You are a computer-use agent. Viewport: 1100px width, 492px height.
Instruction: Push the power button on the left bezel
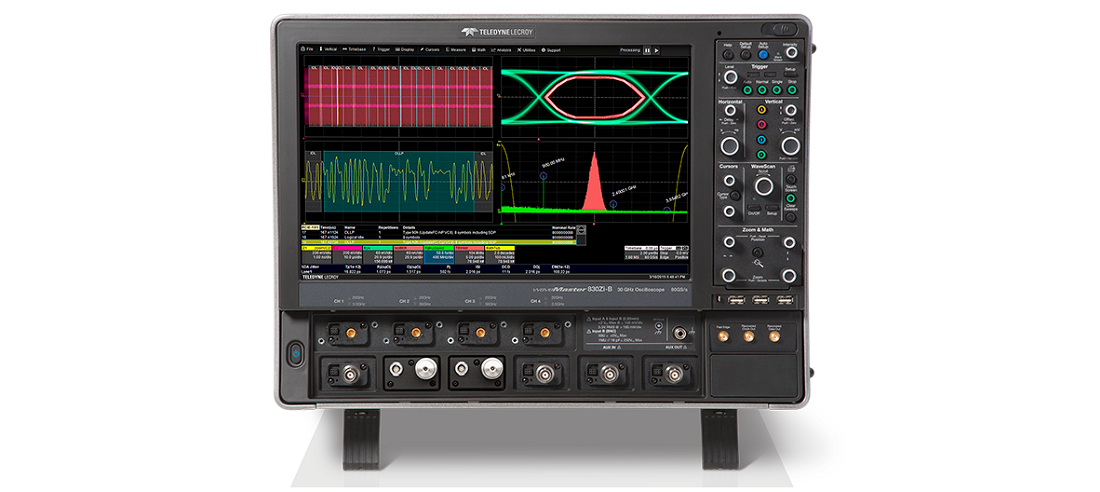(x=295, y=353)
